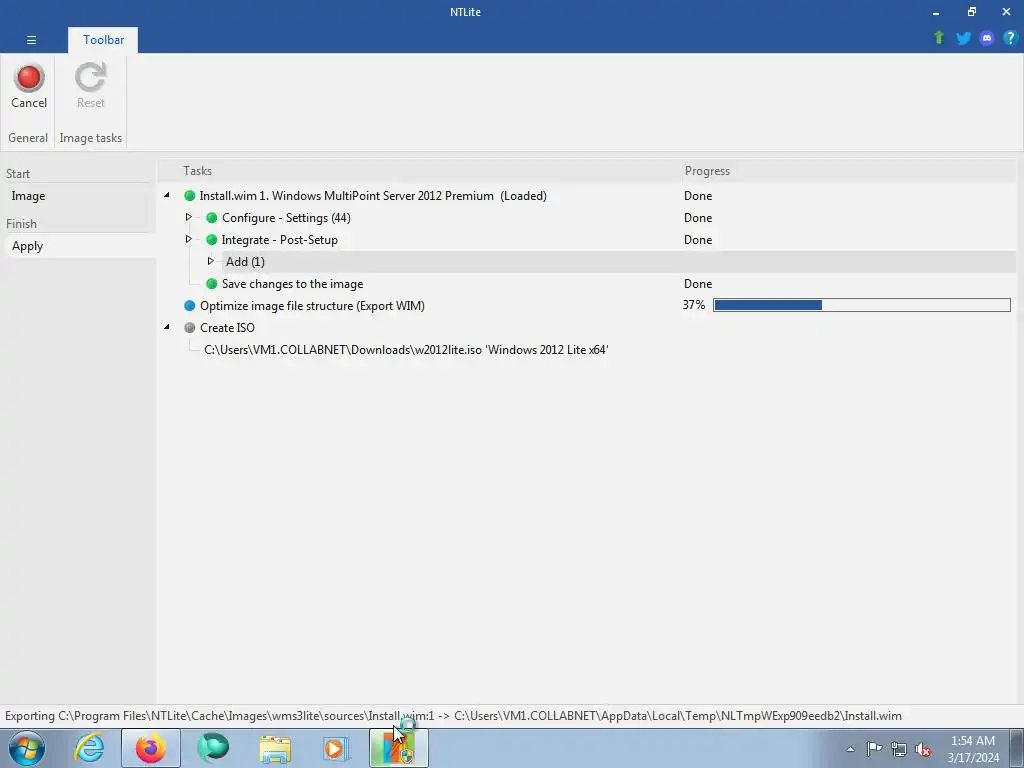1024x768 pixels.
Task: Open the Twitter bird icon link
Action: [x=963, y=38]
